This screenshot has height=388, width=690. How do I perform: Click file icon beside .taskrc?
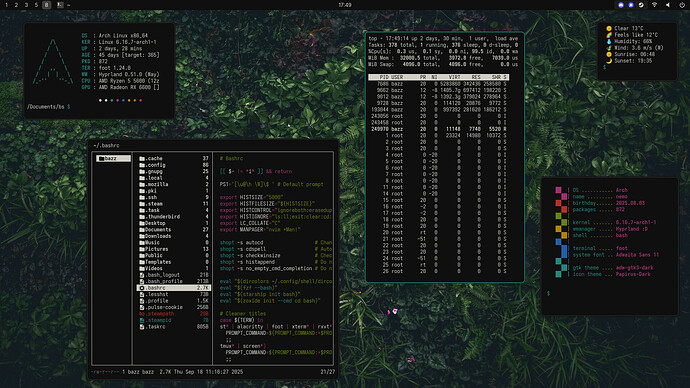pyautogui.click(x=142, y=327)
